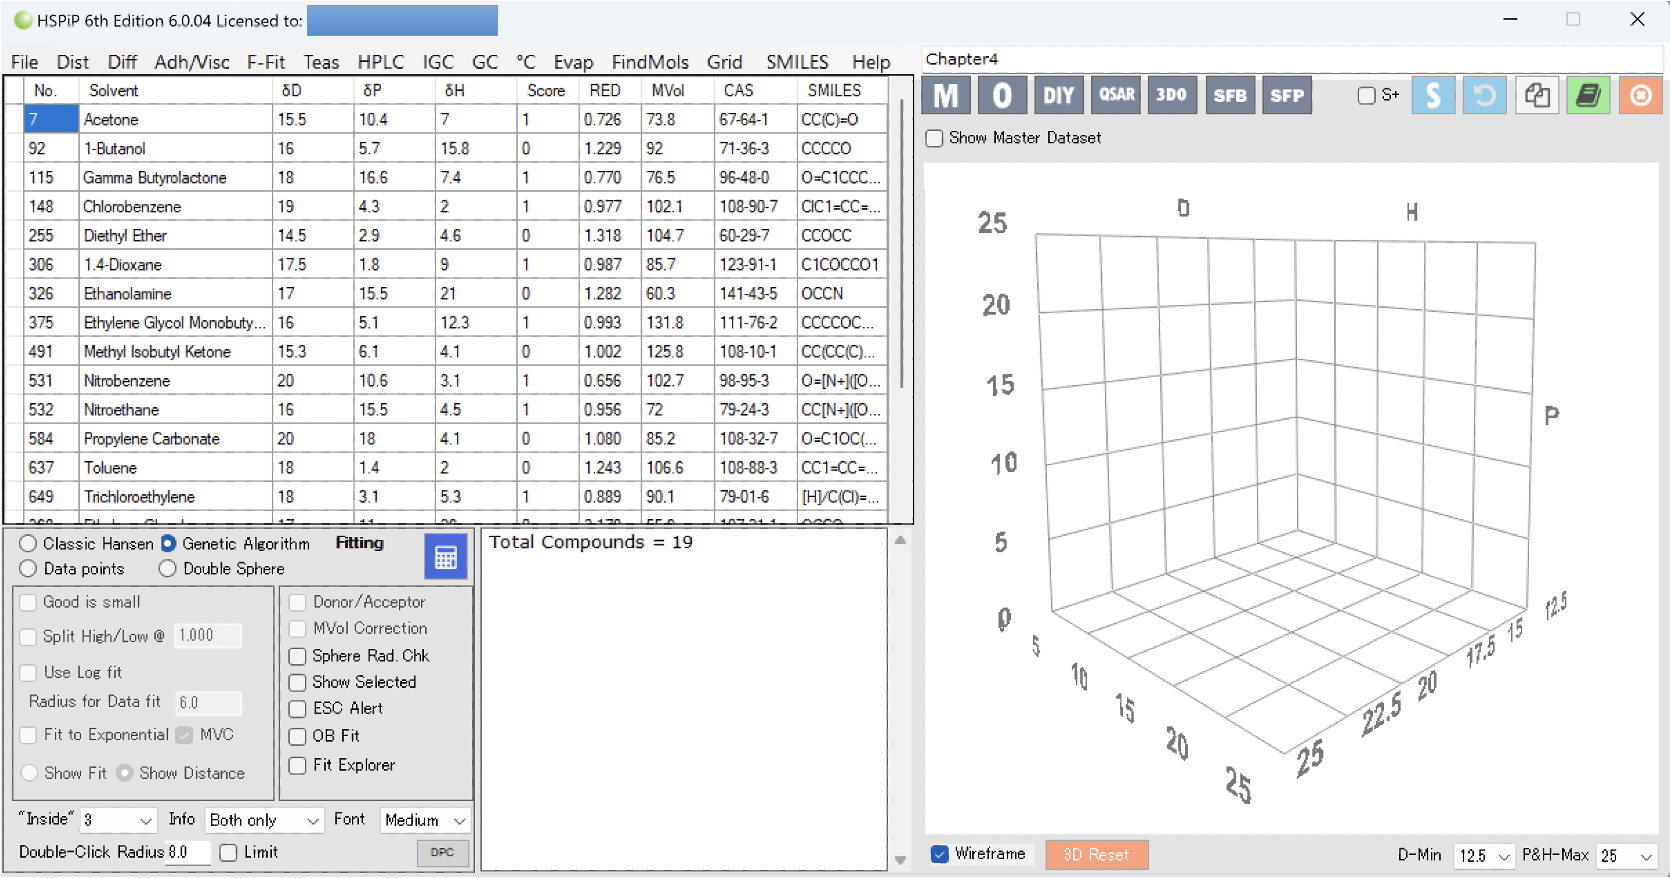
Task: Open the green book icon
Action: pyautogui.click(x=1588, y=96)
